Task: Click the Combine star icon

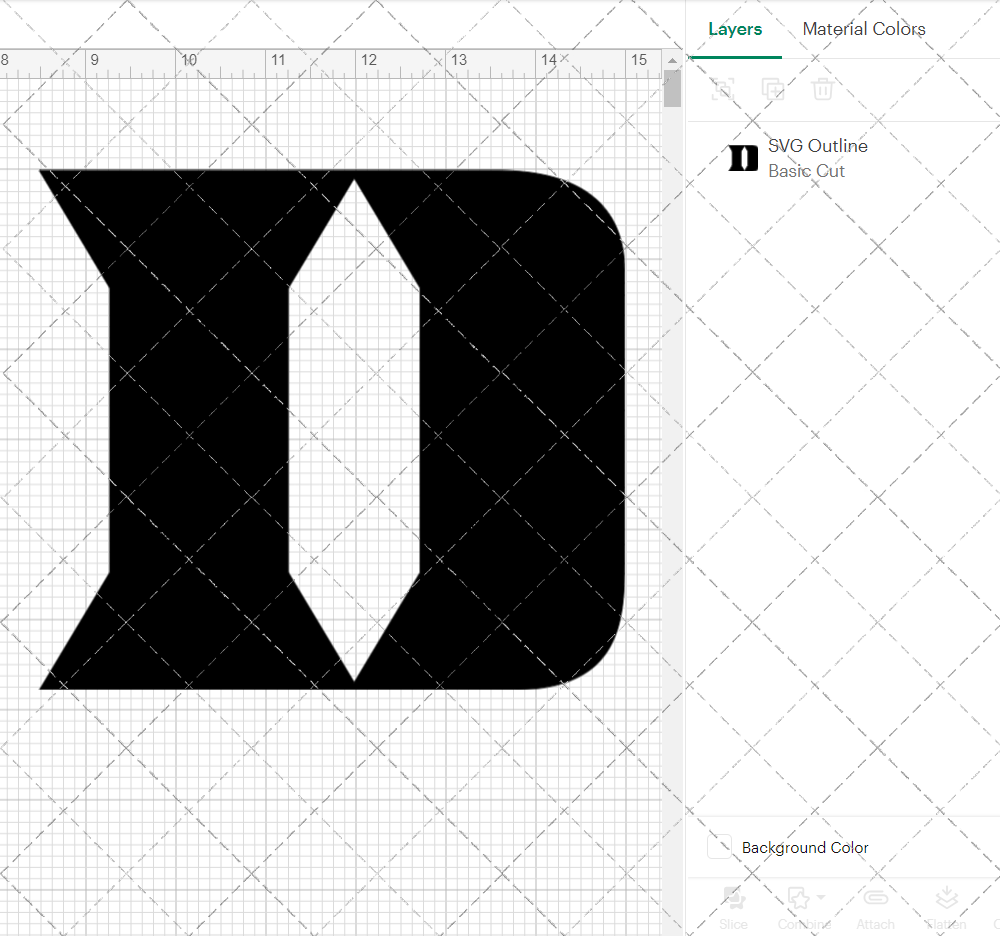Action: click(798, 898)
